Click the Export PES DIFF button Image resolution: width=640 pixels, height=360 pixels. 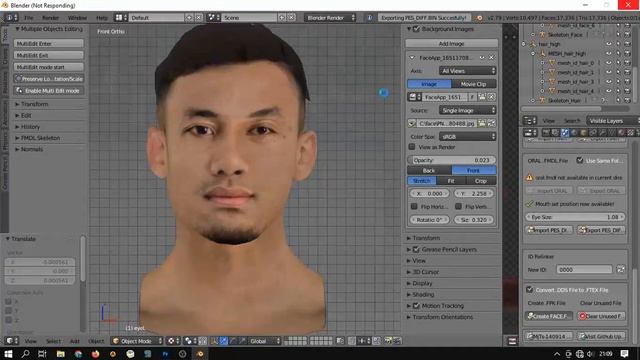602,230
